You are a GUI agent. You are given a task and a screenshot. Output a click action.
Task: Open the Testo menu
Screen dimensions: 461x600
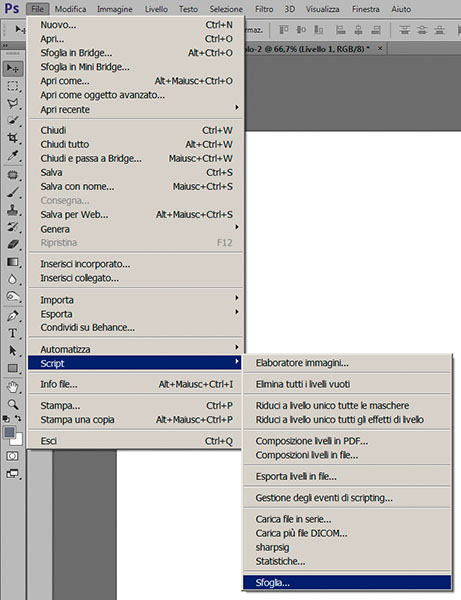(x=188, y=9)
